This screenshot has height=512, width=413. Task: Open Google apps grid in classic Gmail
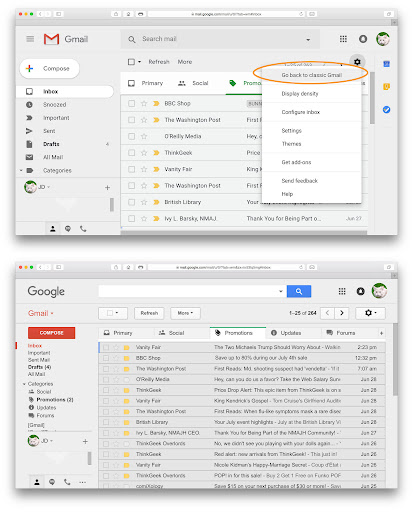[342, 291]
